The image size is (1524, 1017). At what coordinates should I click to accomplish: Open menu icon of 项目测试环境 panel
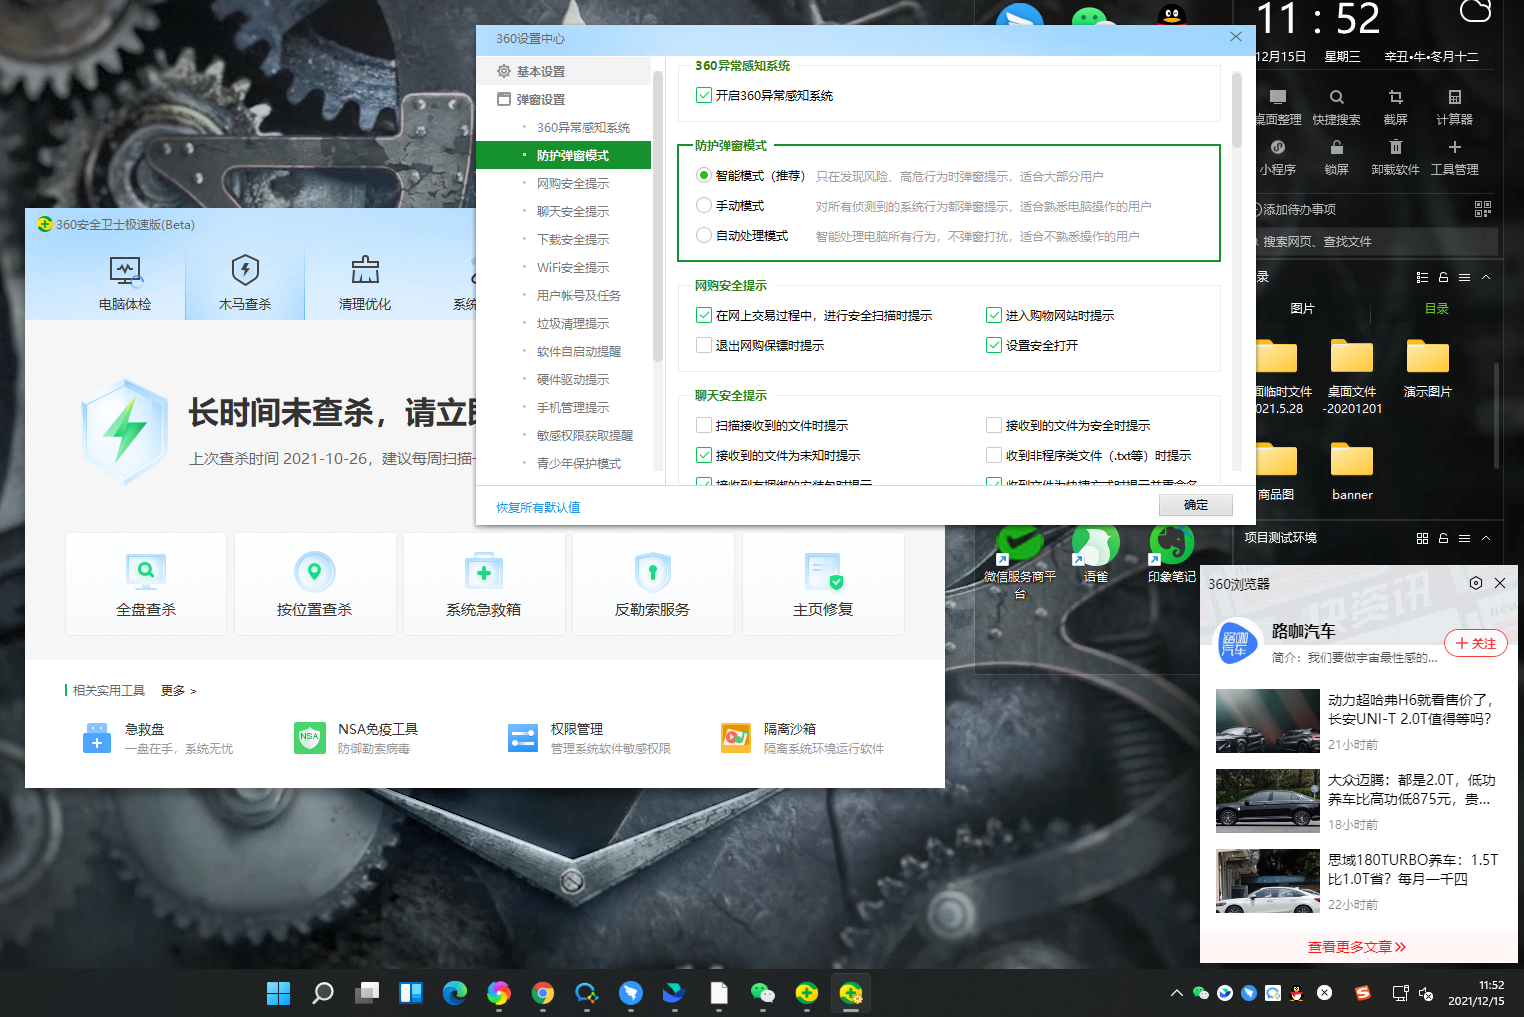[1464, 538]
